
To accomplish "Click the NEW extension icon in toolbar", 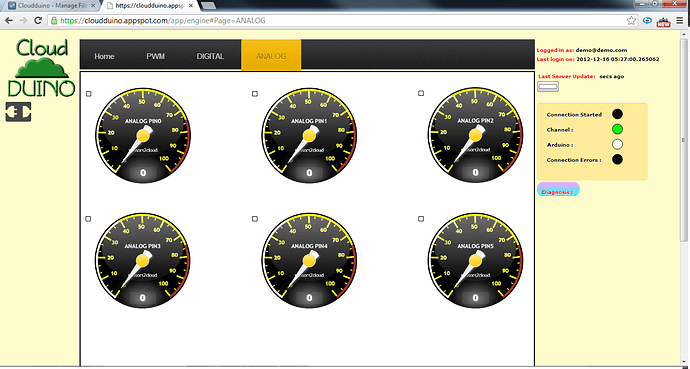I will click(663, 22).
